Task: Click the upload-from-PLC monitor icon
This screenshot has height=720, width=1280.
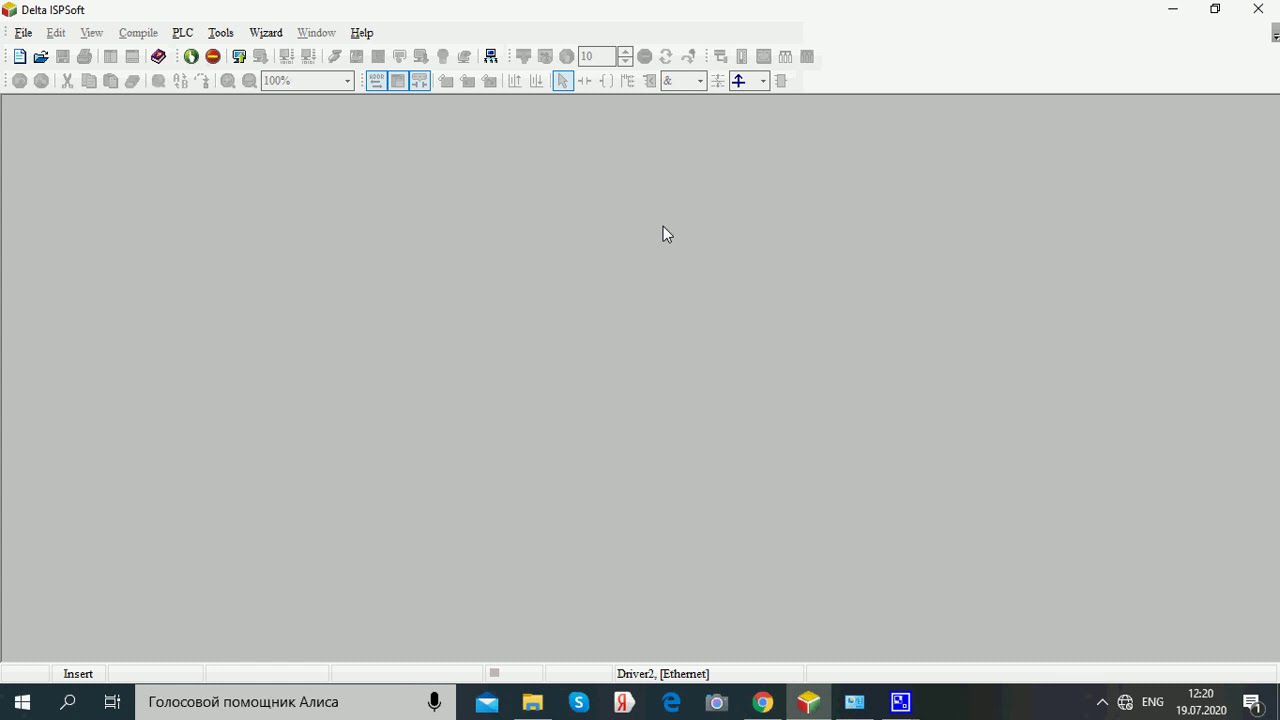Action: (239, 57)
